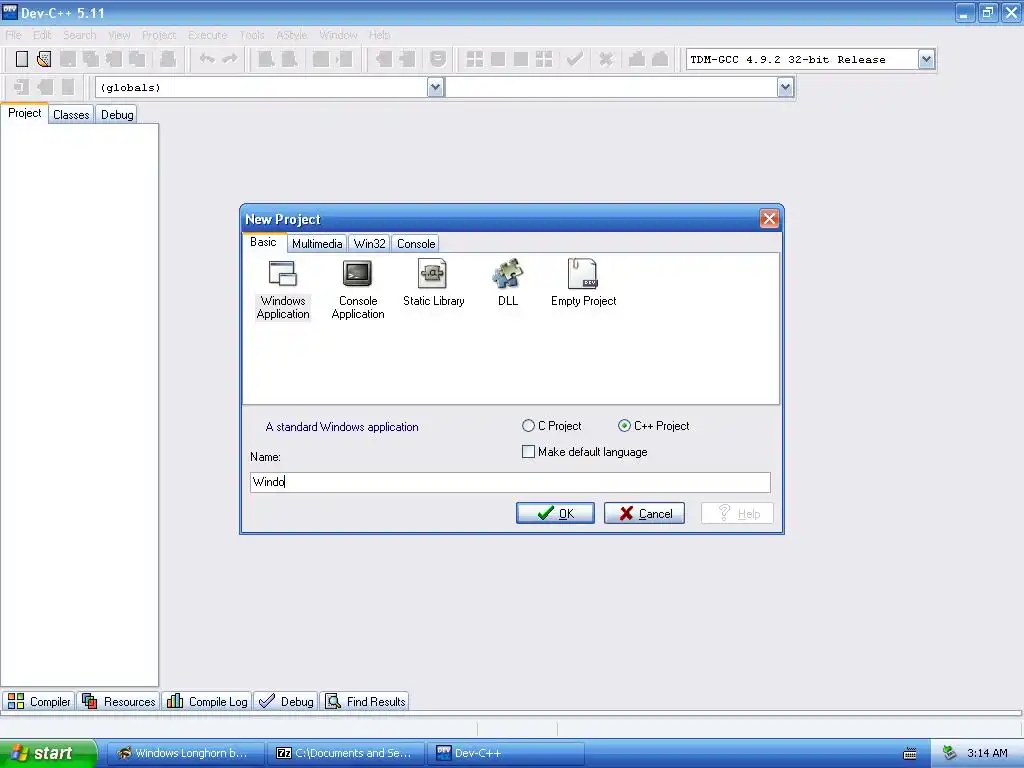
Task: Click the Find toolbar icon
Action: coord(266,59)
